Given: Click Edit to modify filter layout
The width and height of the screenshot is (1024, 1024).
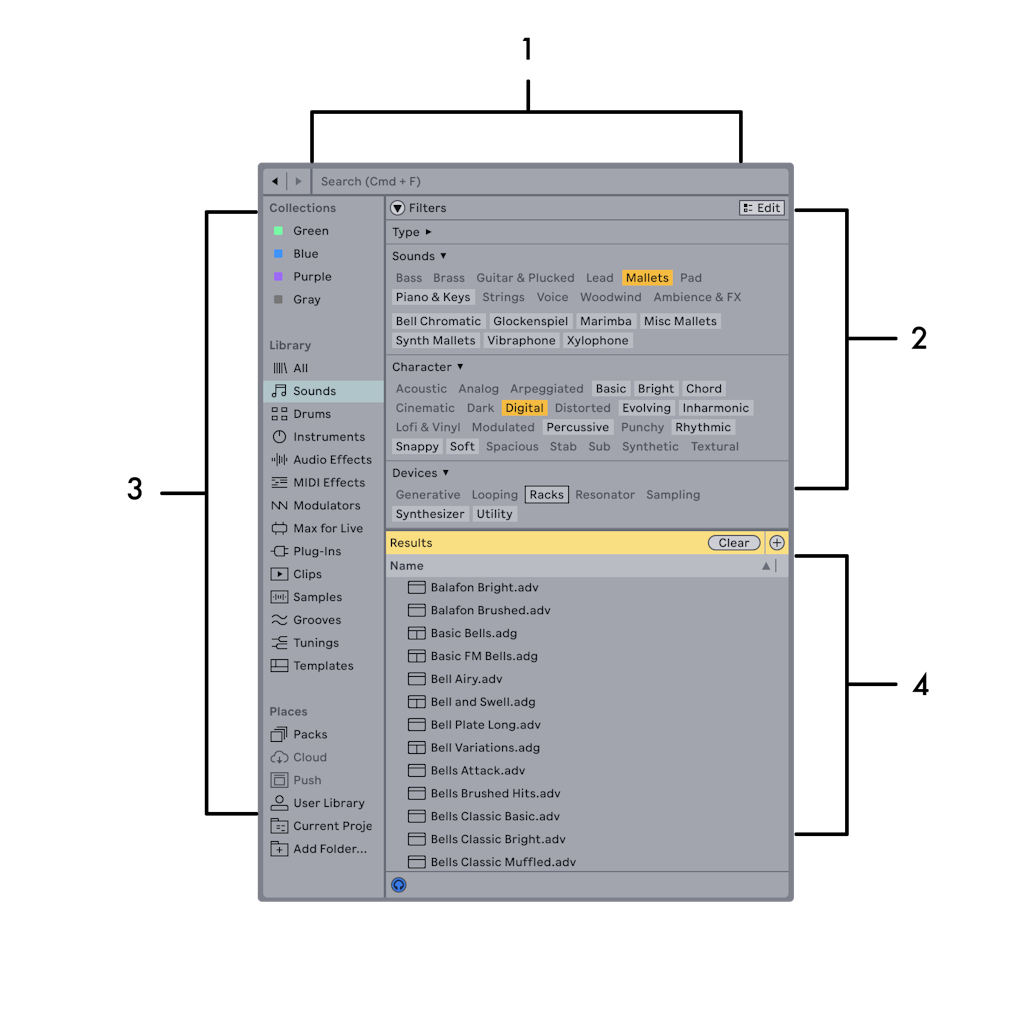Looking at the screenshot, I should [761, 208].
